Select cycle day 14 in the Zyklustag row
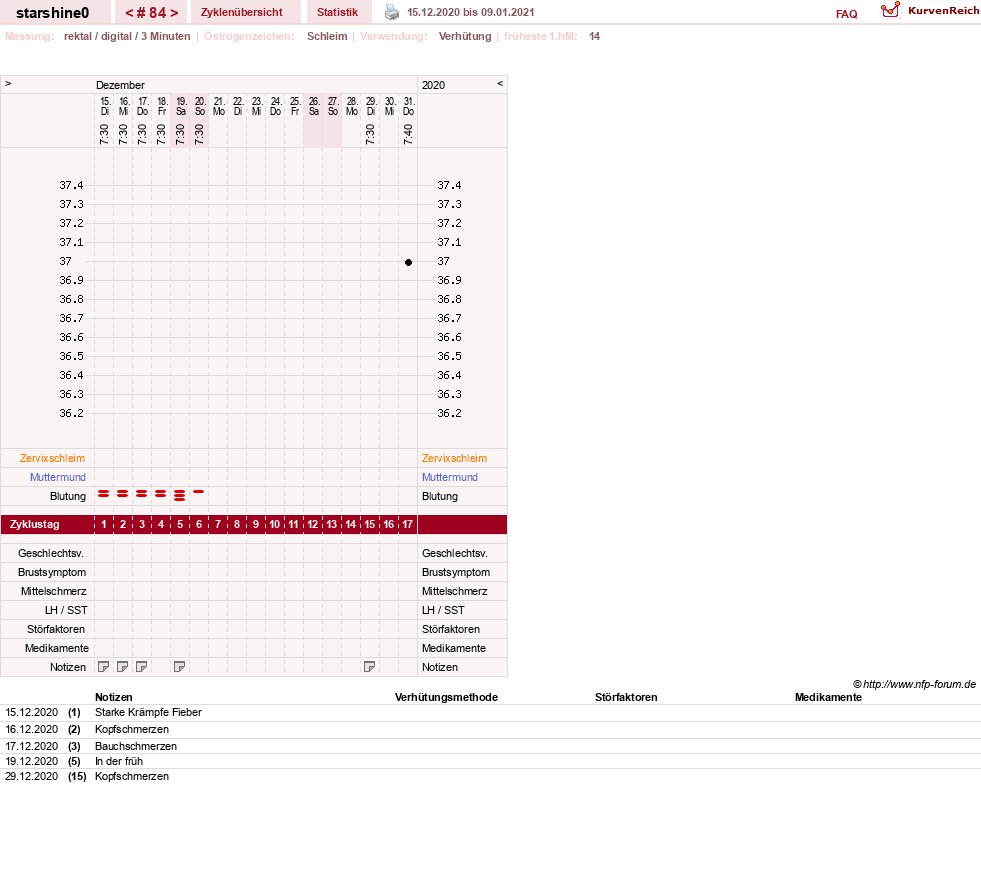 pos(351,524)
